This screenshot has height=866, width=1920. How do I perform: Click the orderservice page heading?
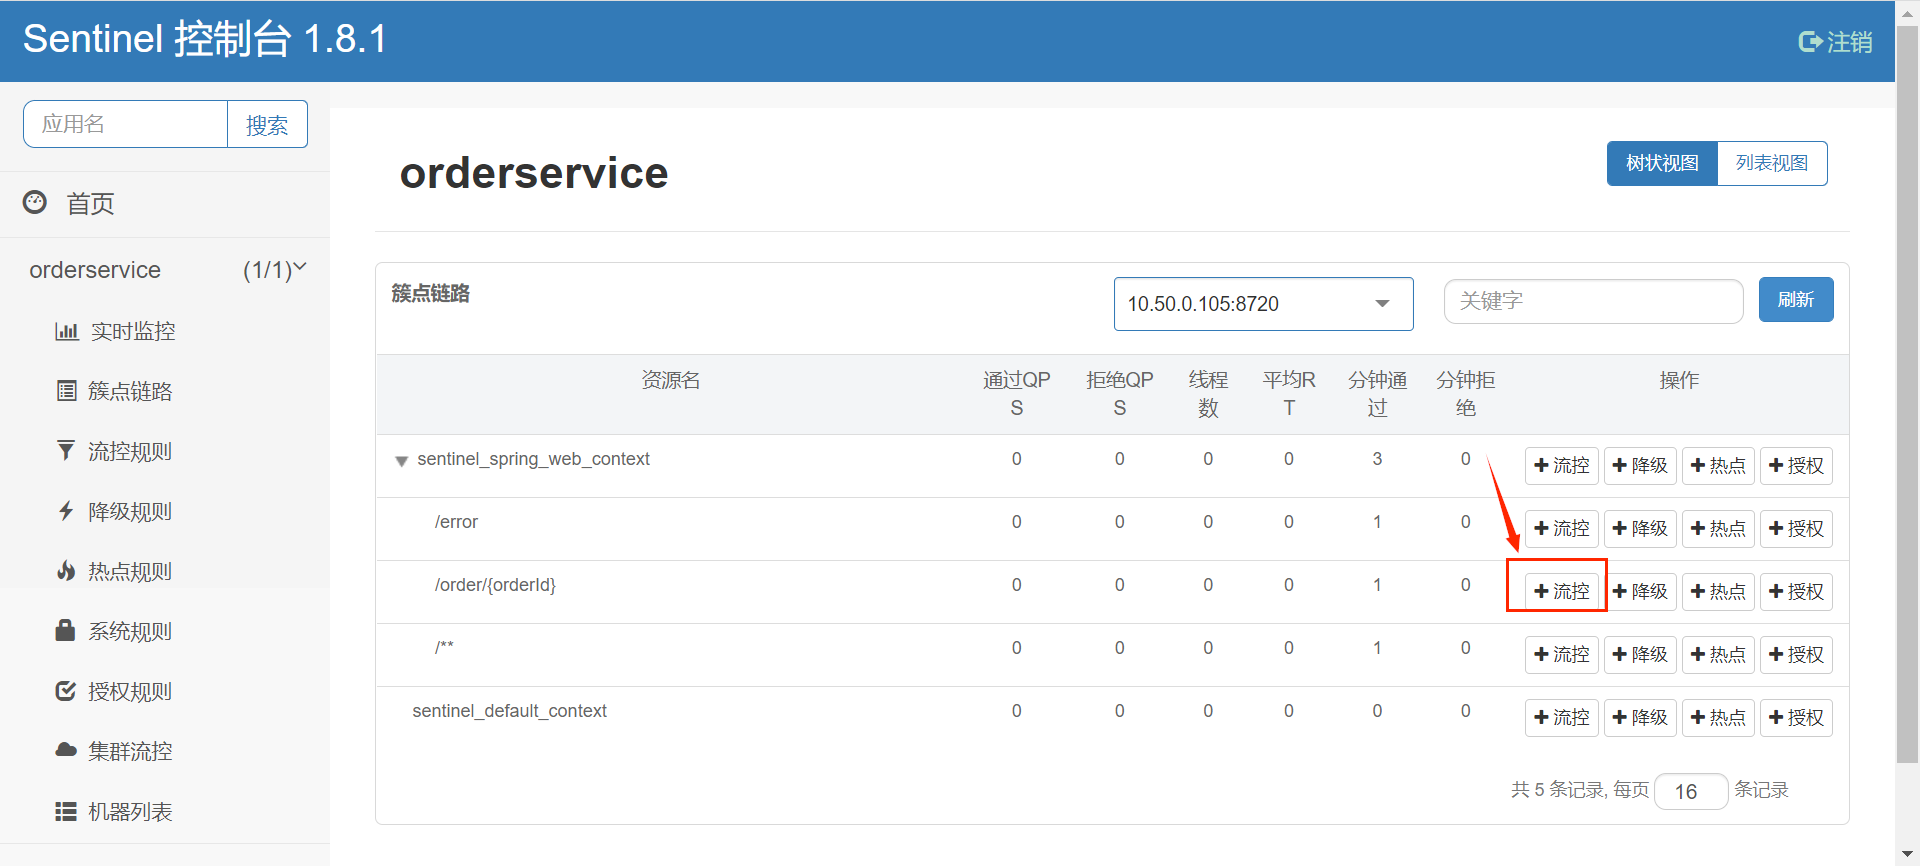pos(534,173)
